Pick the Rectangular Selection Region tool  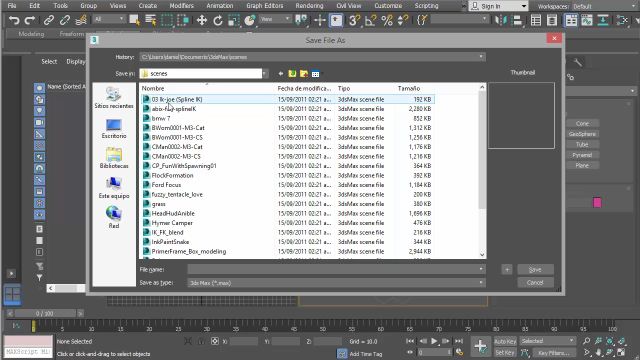pos(167,20)
